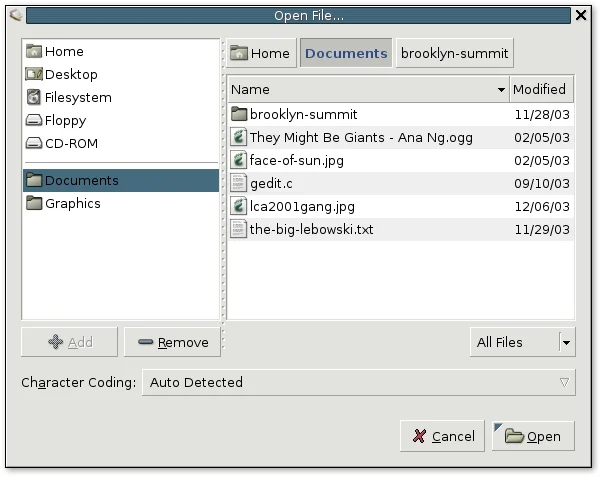Select the face-of-sun.jpg file name
This screenshot has height=477, width=601.
[296, 161]
